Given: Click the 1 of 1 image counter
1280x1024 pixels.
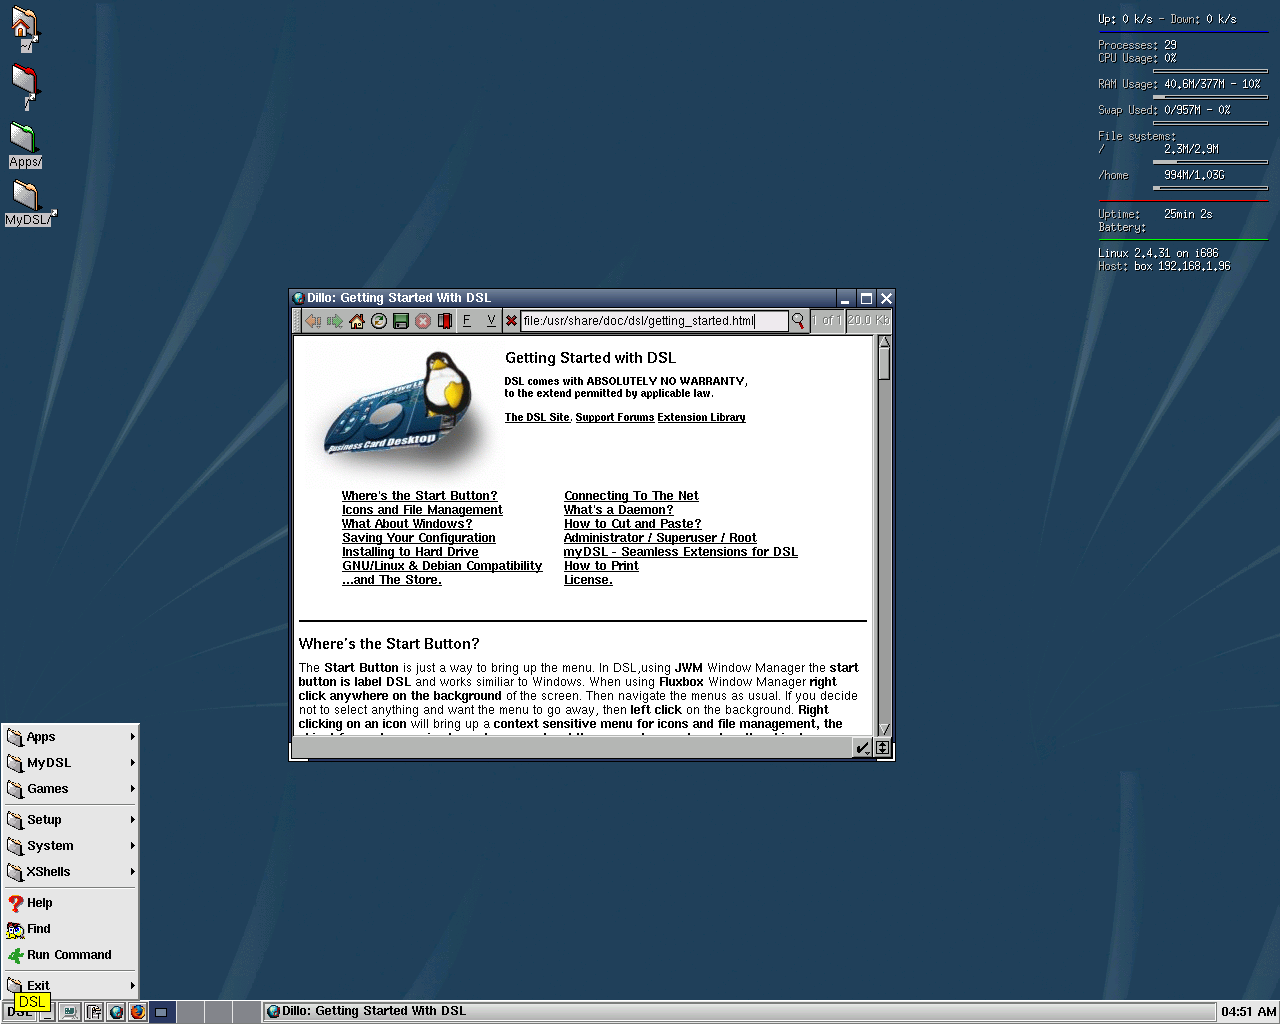Looking at the screenshot, I should tap(827, 321).
